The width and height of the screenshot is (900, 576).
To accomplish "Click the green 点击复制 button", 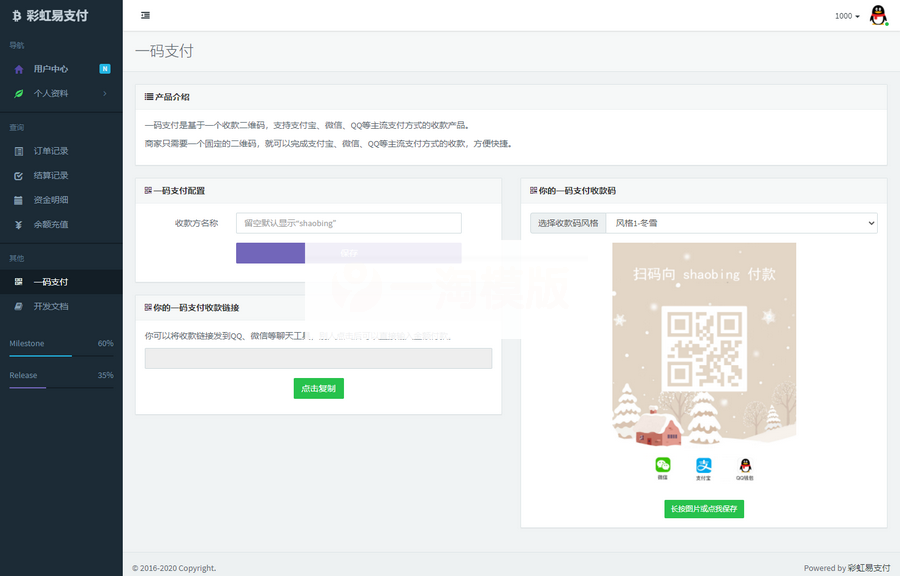I will pos(318,388).
